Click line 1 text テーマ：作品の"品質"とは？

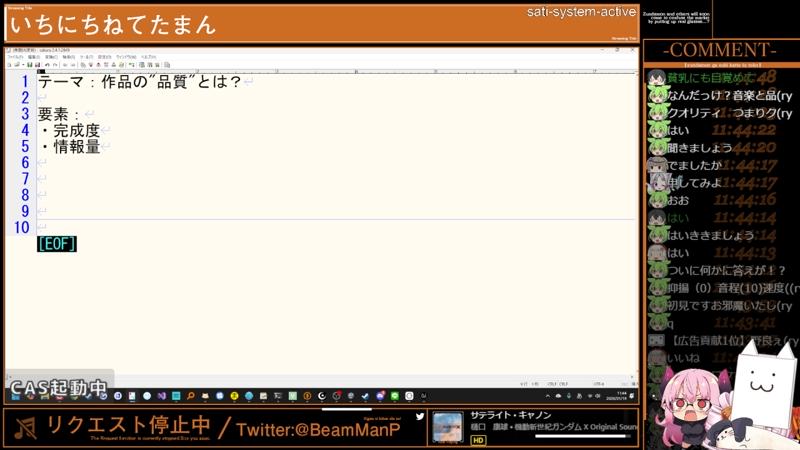tap(139, 82)
